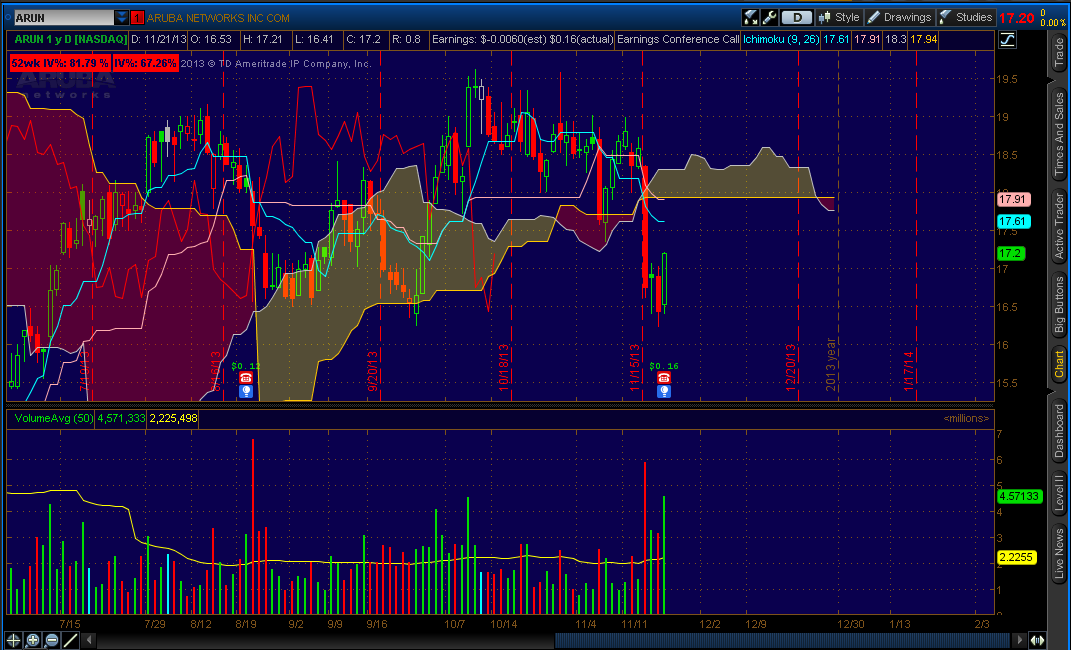Screen dimensions: 1071x650
Task: Click the 11/15/13 expiration line label
Action: click(x=635, y=367)
